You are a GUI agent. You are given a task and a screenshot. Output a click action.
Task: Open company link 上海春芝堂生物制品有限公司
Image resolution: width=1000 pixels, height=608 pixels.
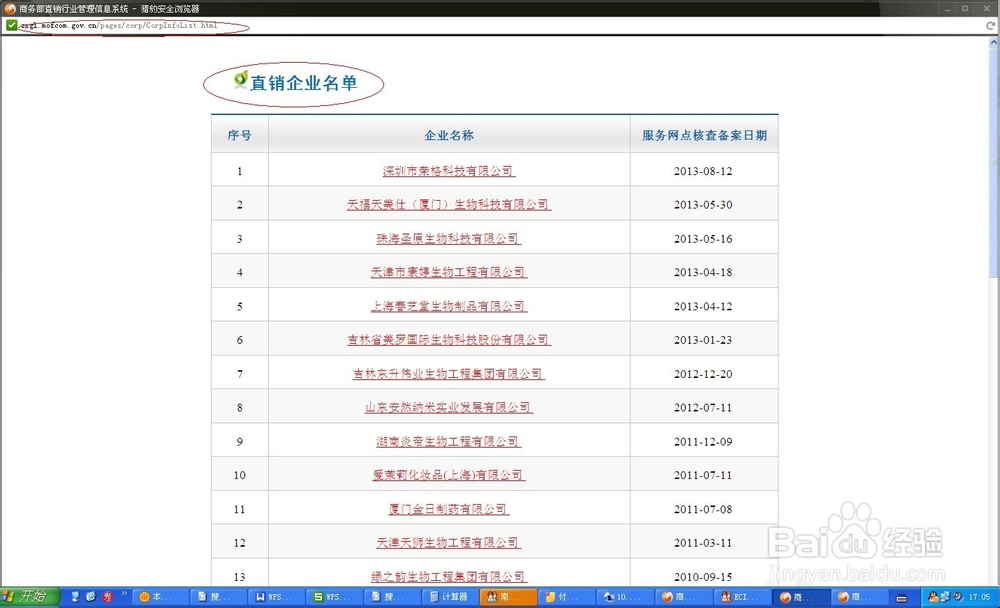point(449,306)
